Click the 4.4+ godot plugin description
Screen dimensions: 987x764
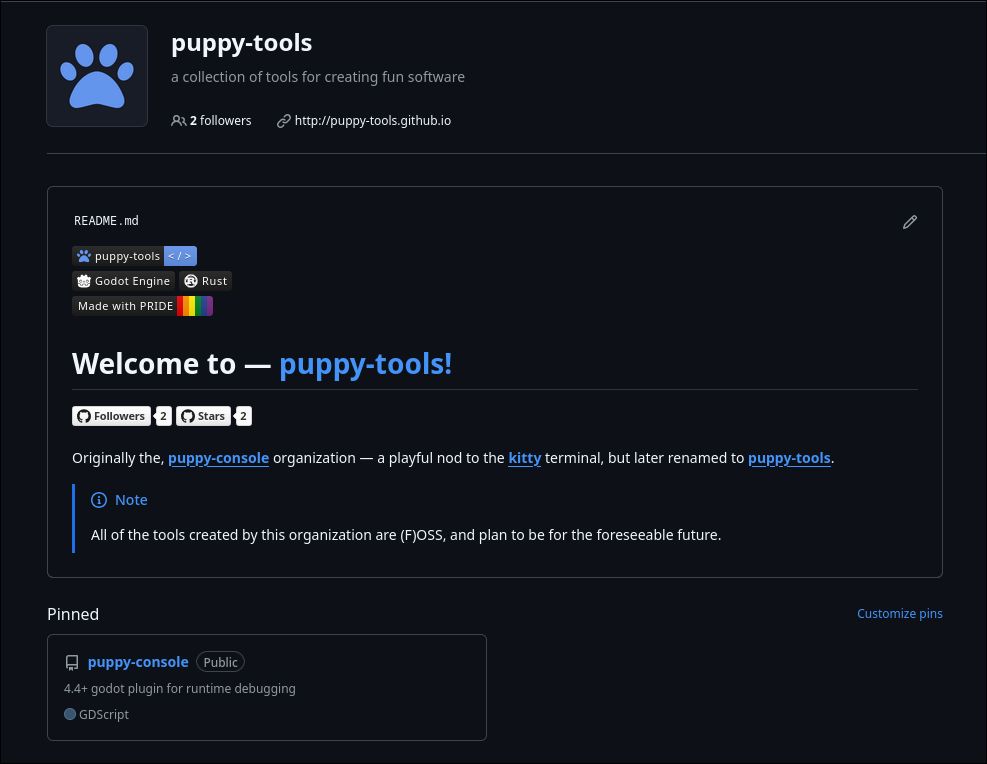pos(180,688)
